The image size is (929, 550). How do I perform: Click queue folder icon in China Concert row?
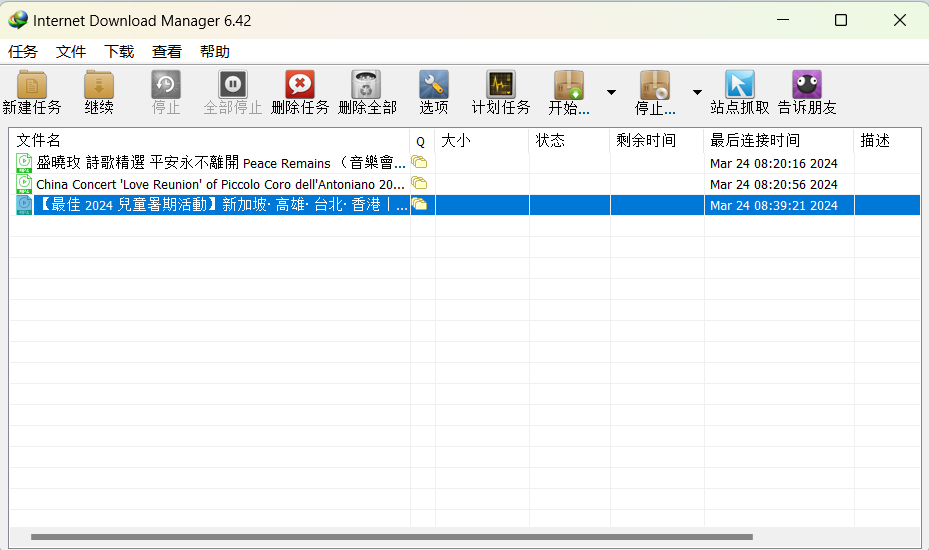click(419, 183)
